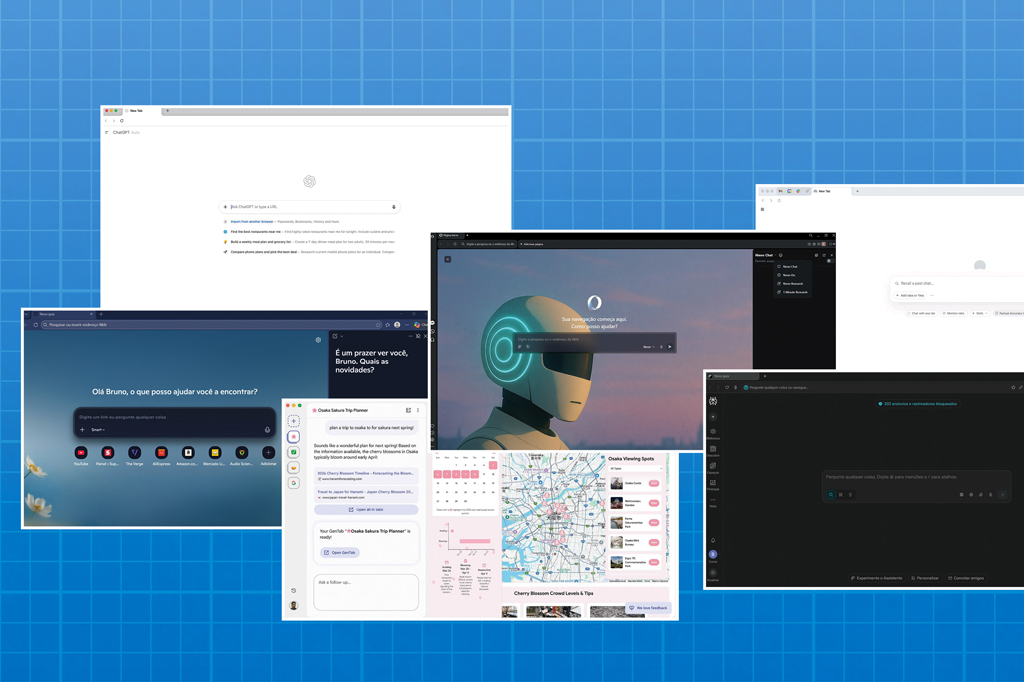Click the Ask a follow-up text box
Image resolution: width=1024 pixels, height=682 pixels.
pyautogui.click(x=366, y=591)
